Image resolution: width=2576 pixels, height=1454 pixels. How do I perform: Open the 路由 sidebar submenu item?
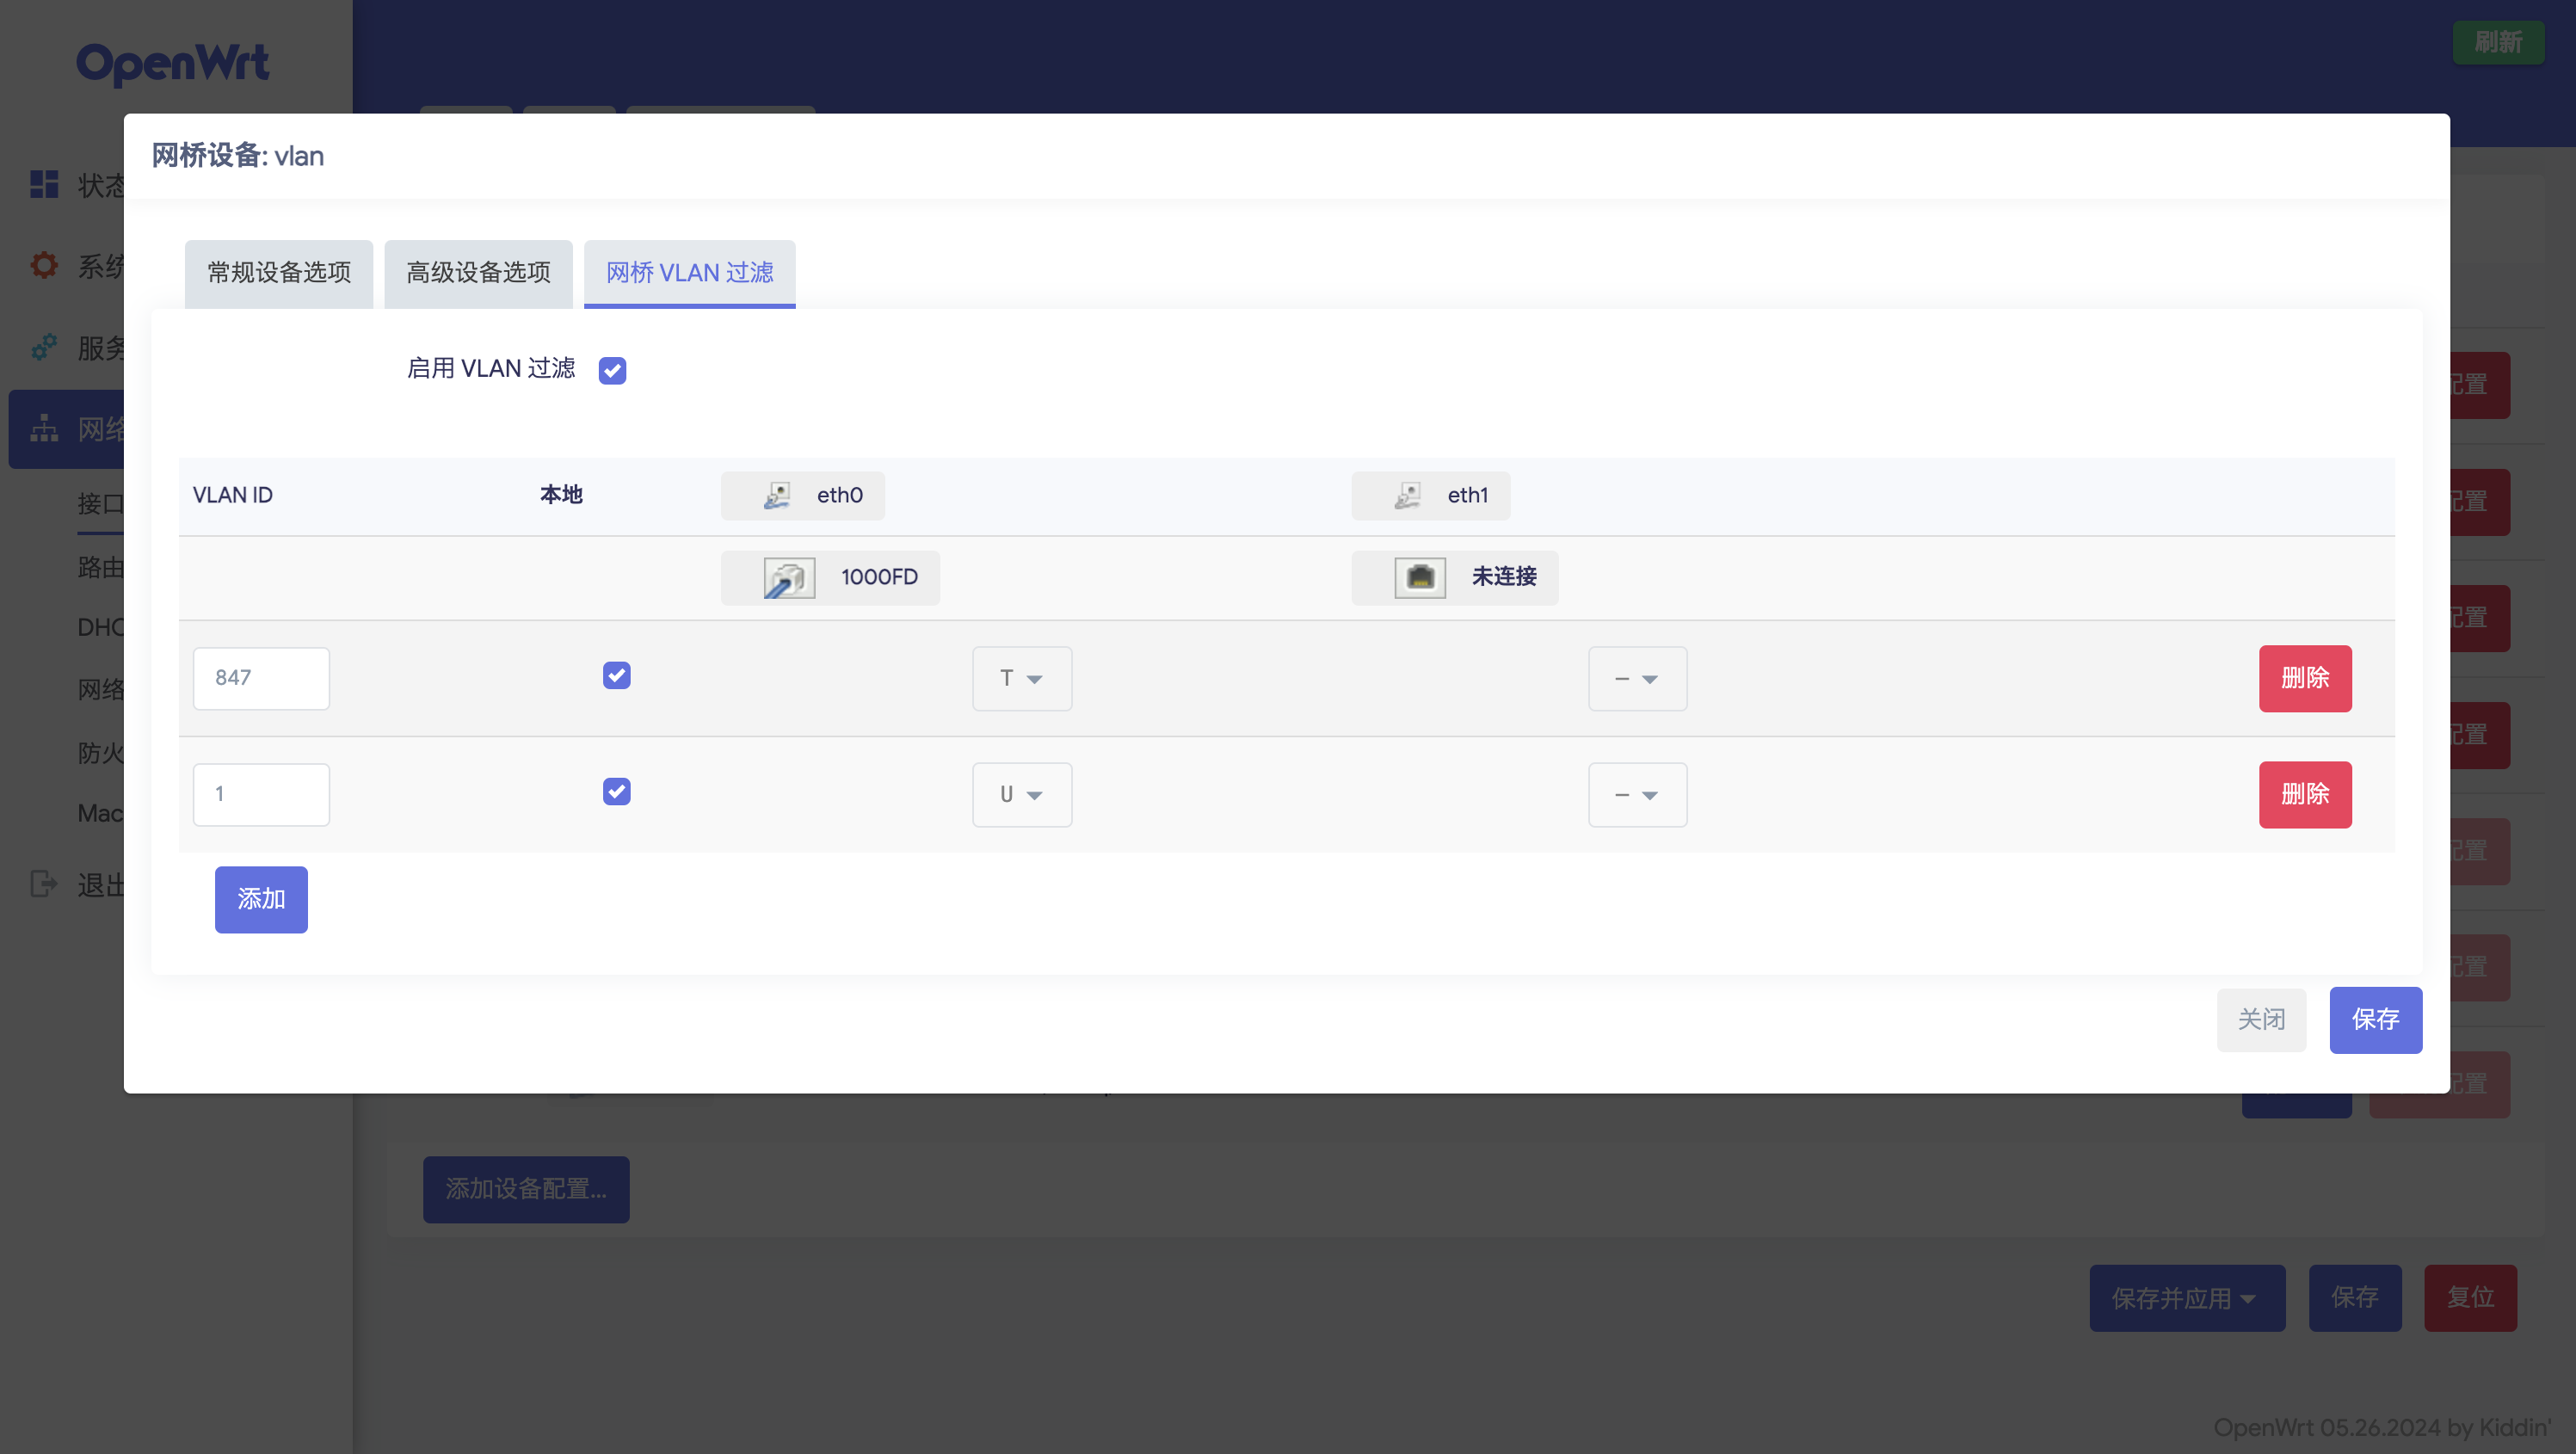[100, 567]
